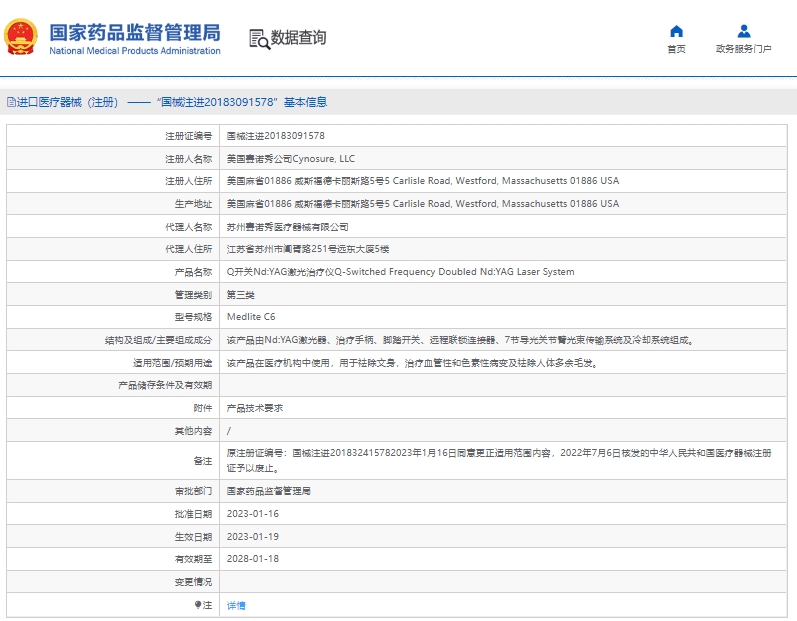Open the 详情 link
Viewport: 797px width, 621px height.
(x=236, y=605)
